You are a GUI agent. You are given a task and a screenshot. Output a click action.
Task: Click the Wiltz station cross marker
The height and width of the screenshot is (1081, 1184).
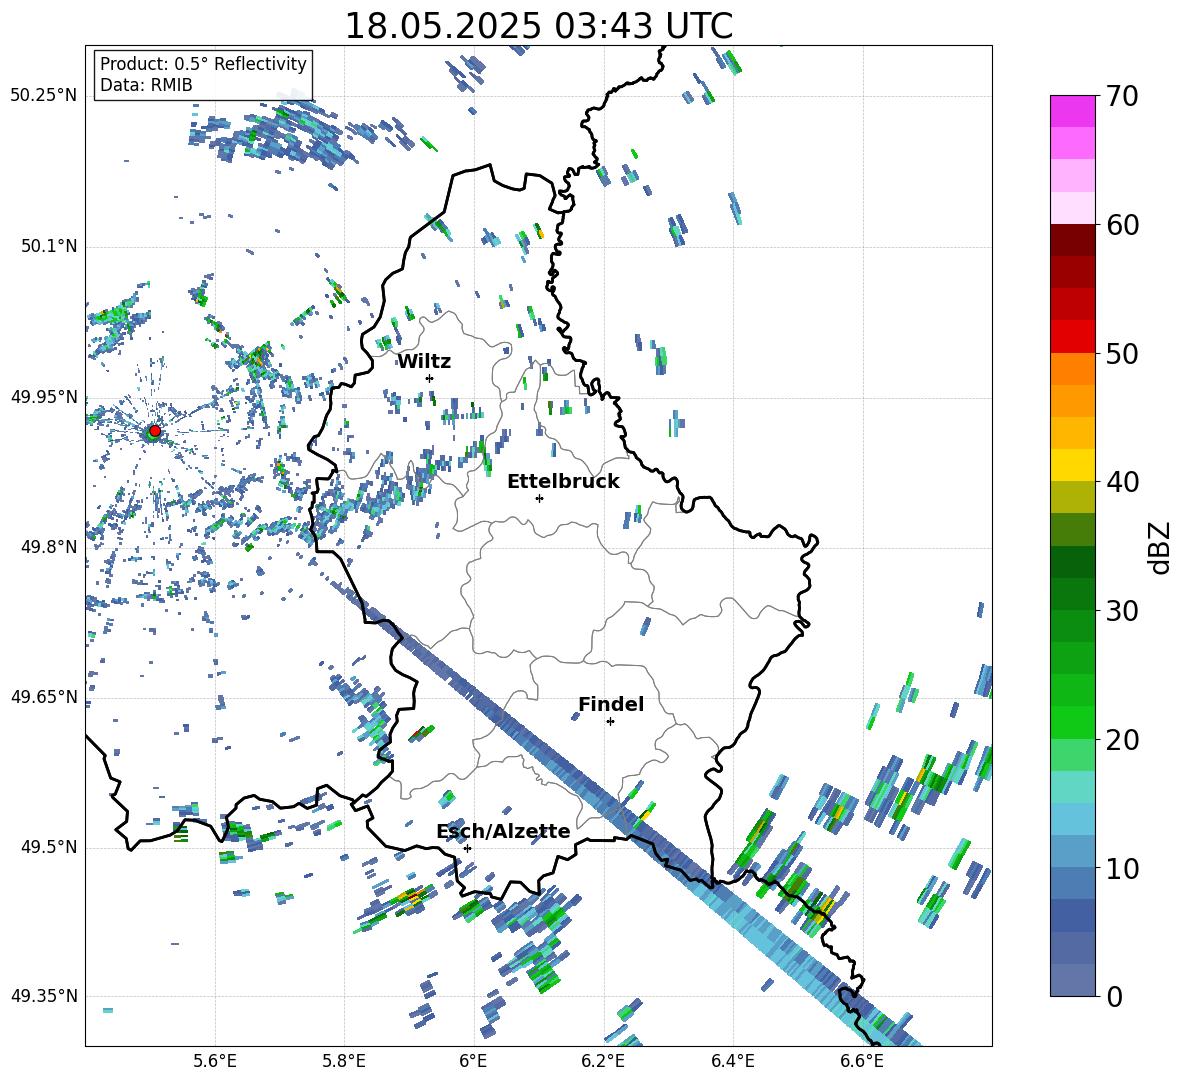coord(430,378)
